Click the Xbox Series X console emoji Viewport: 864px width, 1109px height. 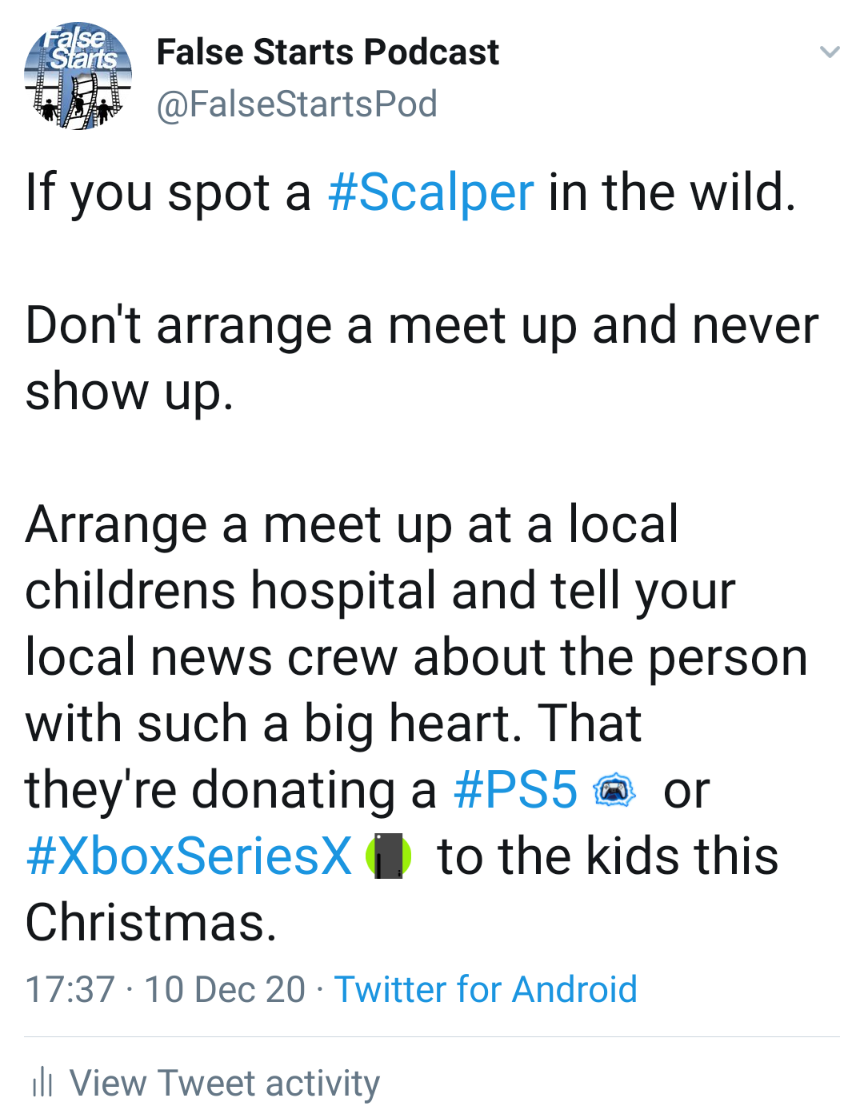386,858
